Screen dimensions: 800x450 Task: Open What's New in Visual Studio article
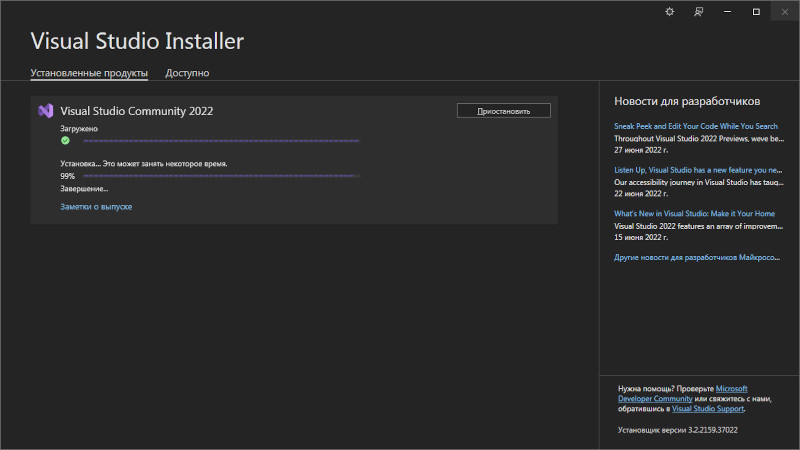coord(694,213)
